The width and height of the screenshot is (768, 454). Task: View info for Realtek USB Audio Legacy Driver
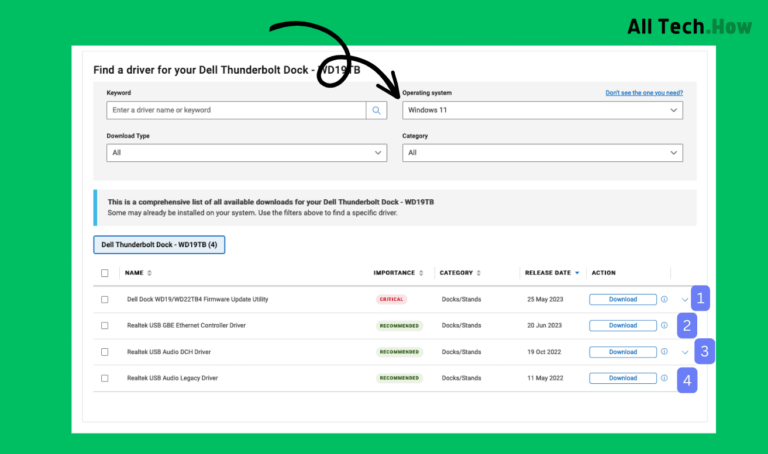click(x=664, y=378)
